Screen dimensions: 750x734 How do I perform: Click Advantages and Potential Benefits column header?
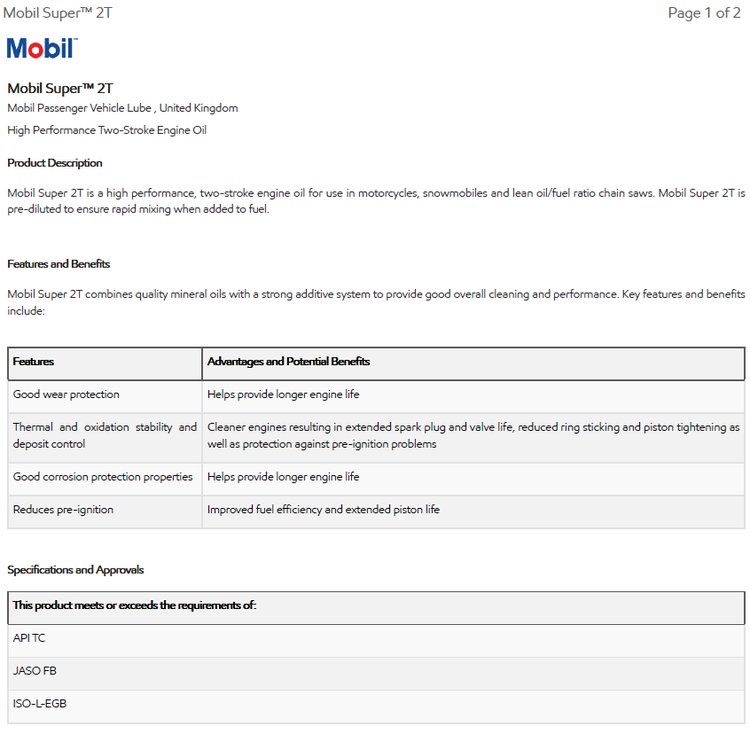[473, 362]
